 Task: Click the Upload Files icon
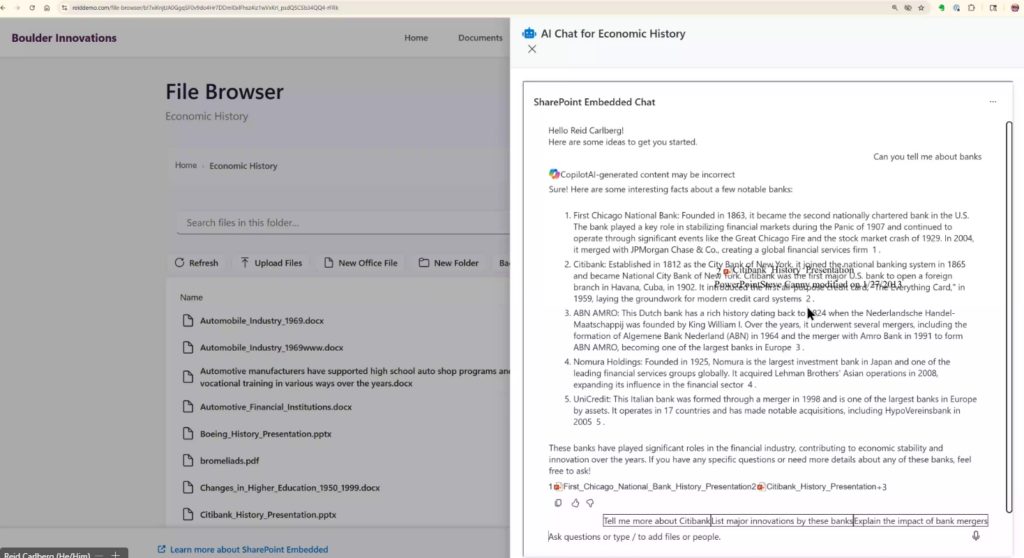click(x=246, y=263)
